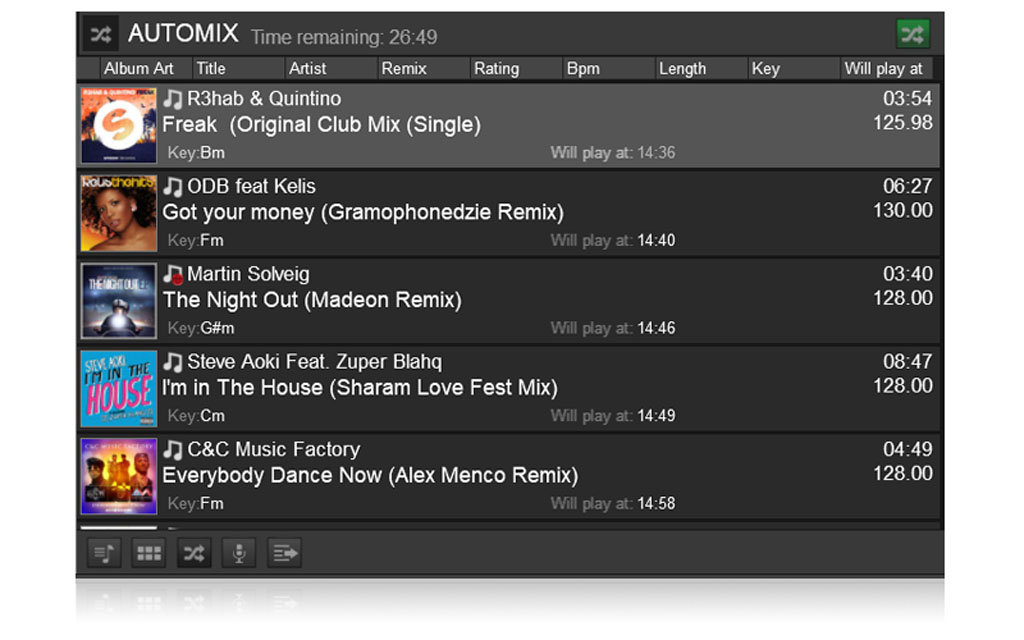
Task: Click "Will play at: 14:40"
Action: click(613, 240)
